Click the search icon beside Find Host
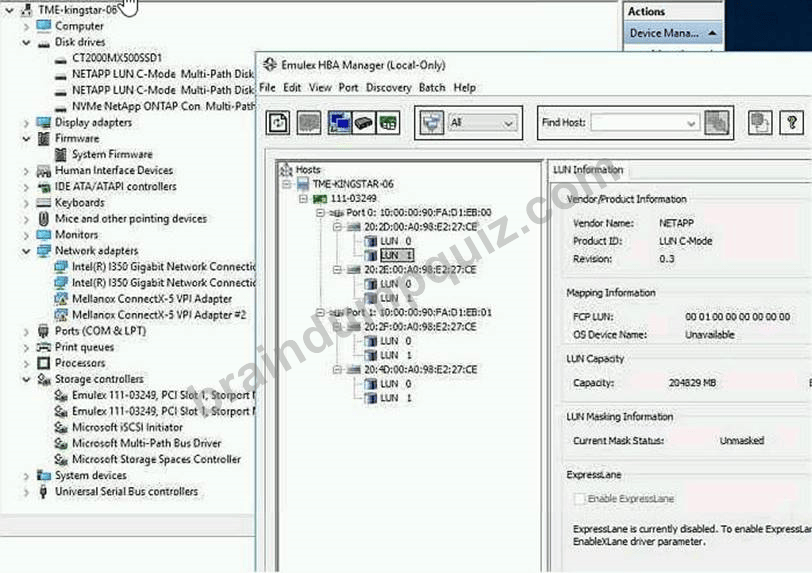 (717, 123)
